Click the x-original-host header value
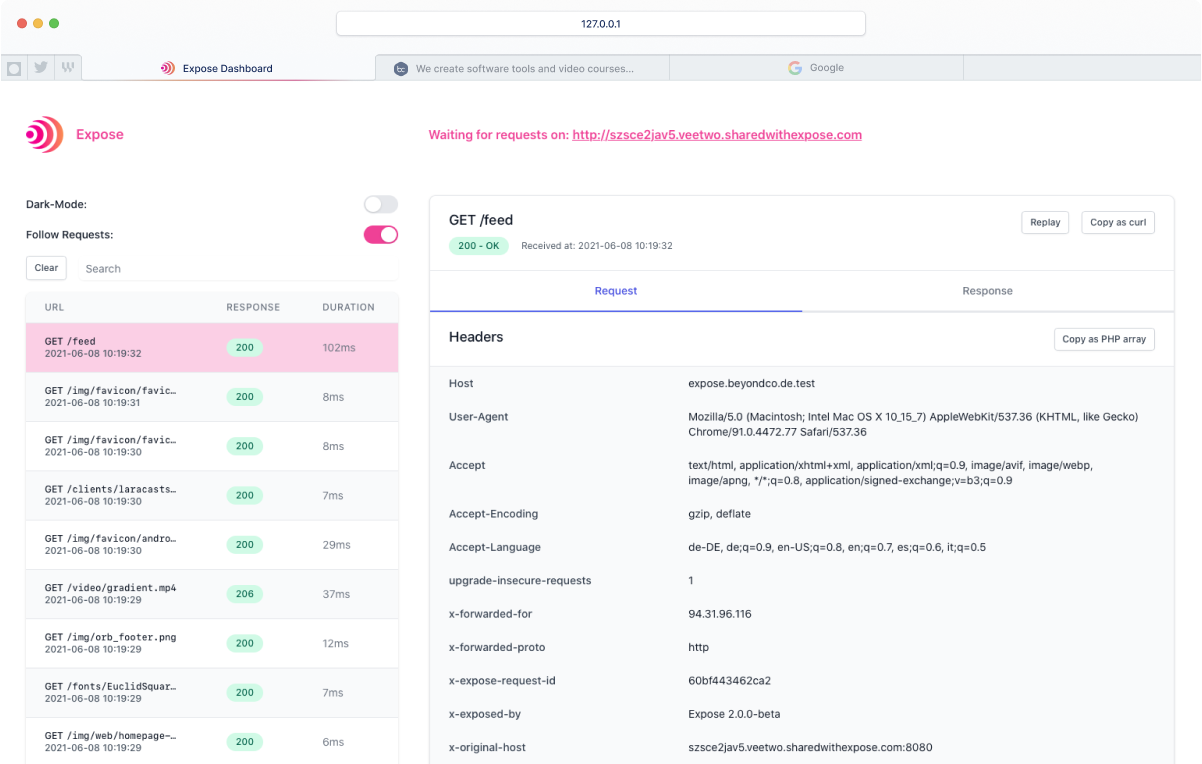 tap(810, 747)
